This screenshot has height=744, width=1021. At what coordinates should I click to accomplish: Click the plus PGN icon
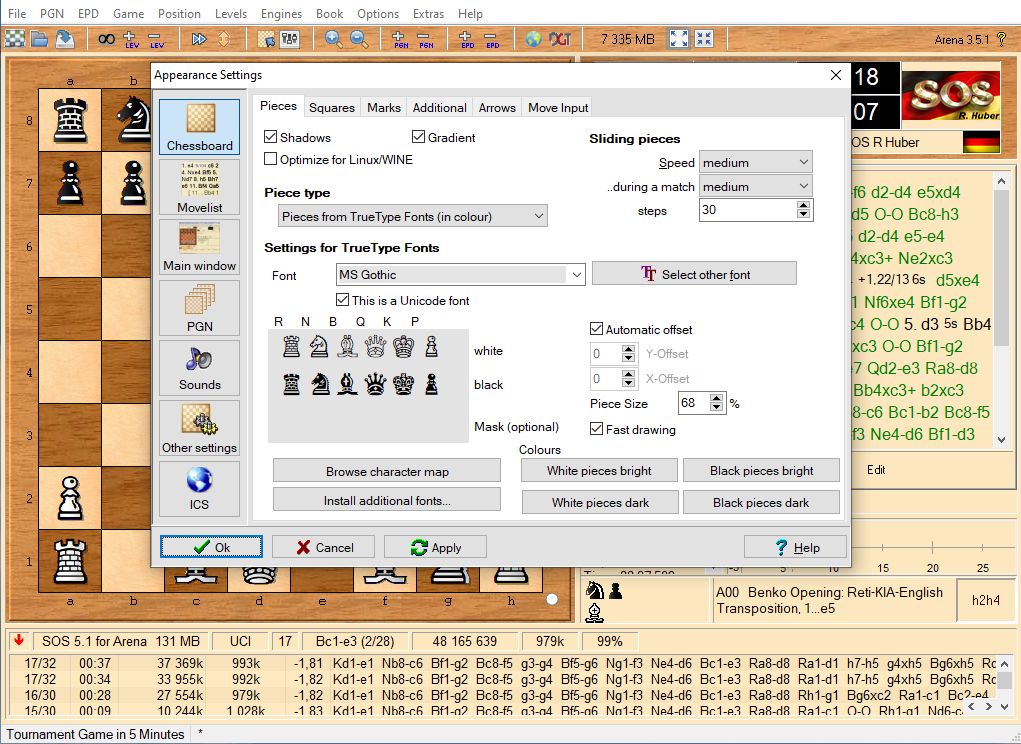(x=400, y=39)
